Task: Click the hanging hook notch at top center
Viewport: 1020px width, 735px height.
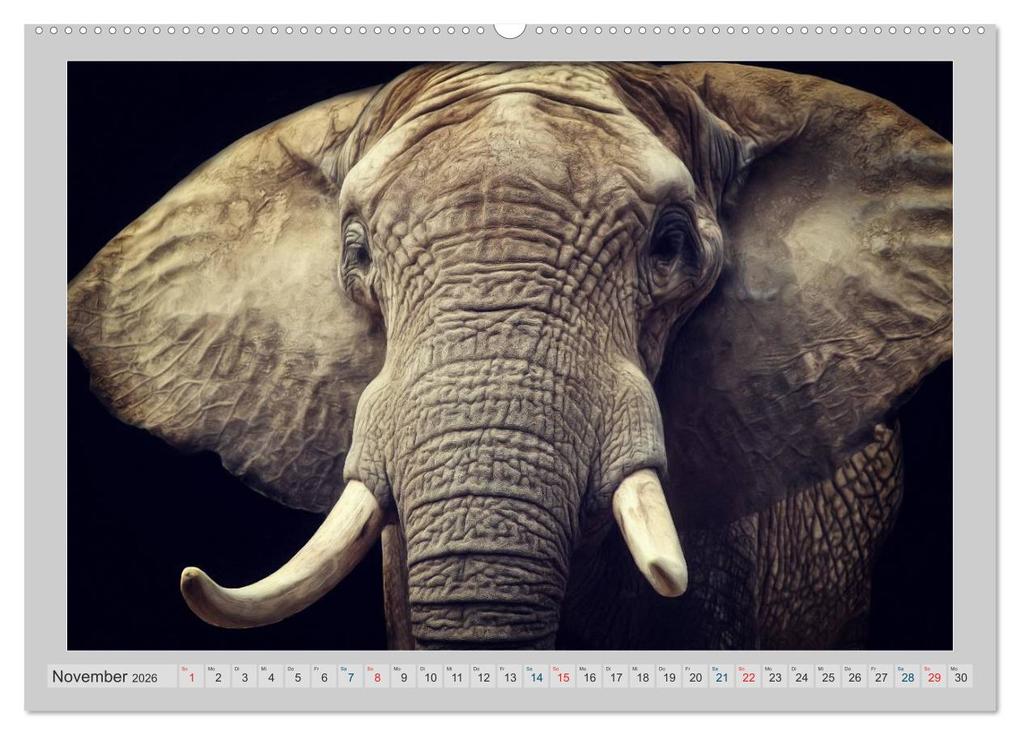Action: [509, 30]
